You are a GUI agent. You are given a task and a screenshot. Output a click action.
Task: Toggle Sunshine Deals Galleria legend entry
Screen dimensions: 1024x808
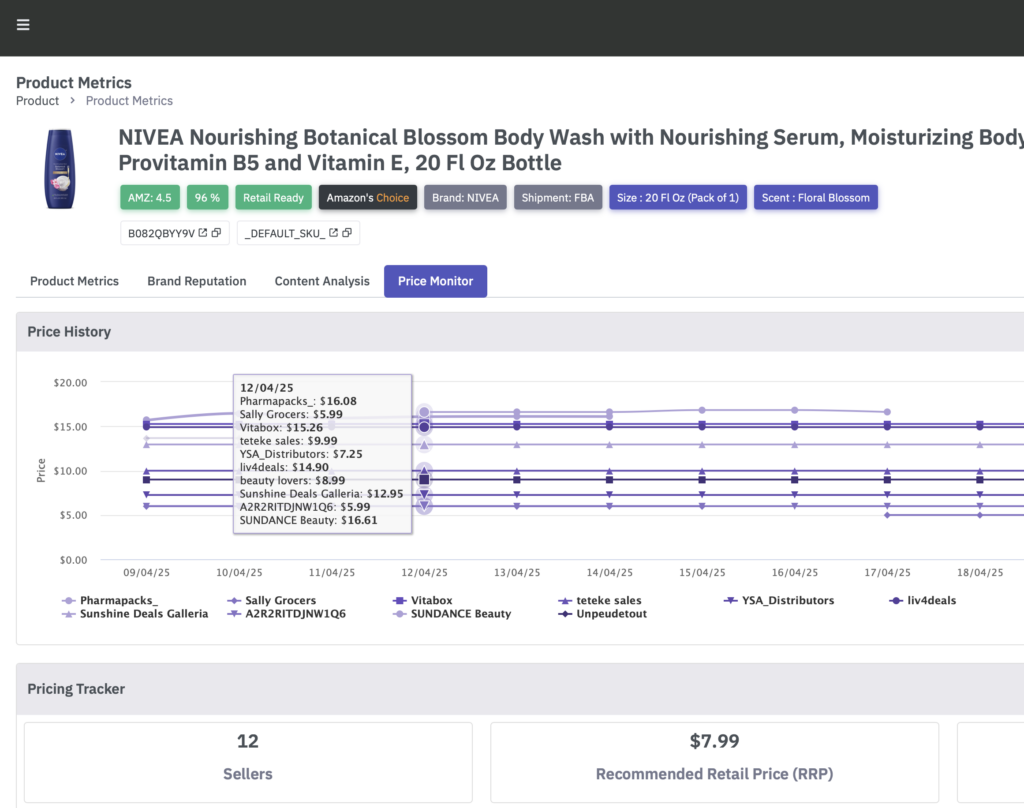pyautogui.click(x=135, y=613)
